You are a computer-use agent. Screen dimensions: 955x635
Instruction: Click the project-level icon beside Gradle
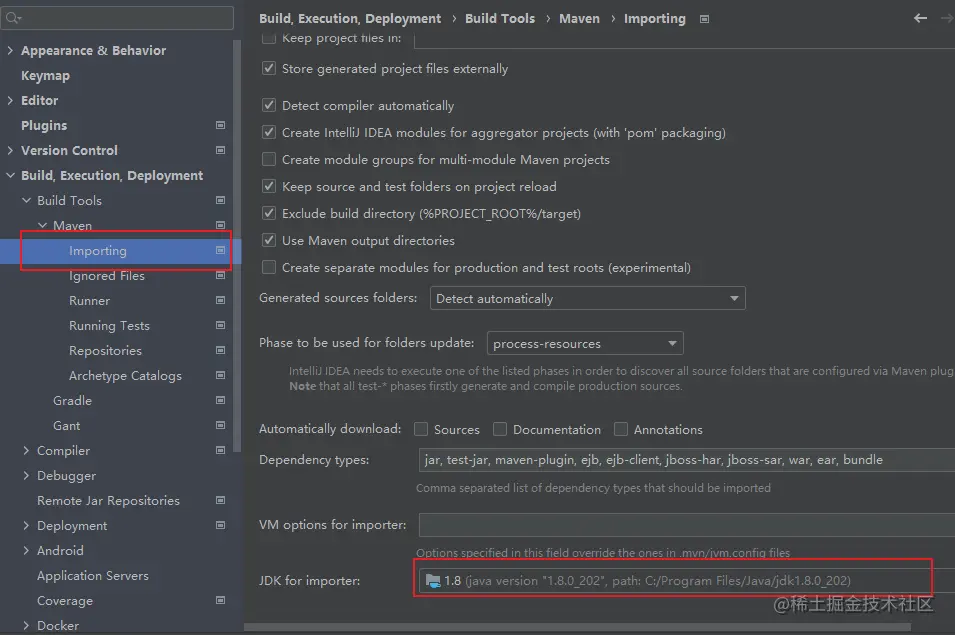pyautogui.click(x=220, y=400)
